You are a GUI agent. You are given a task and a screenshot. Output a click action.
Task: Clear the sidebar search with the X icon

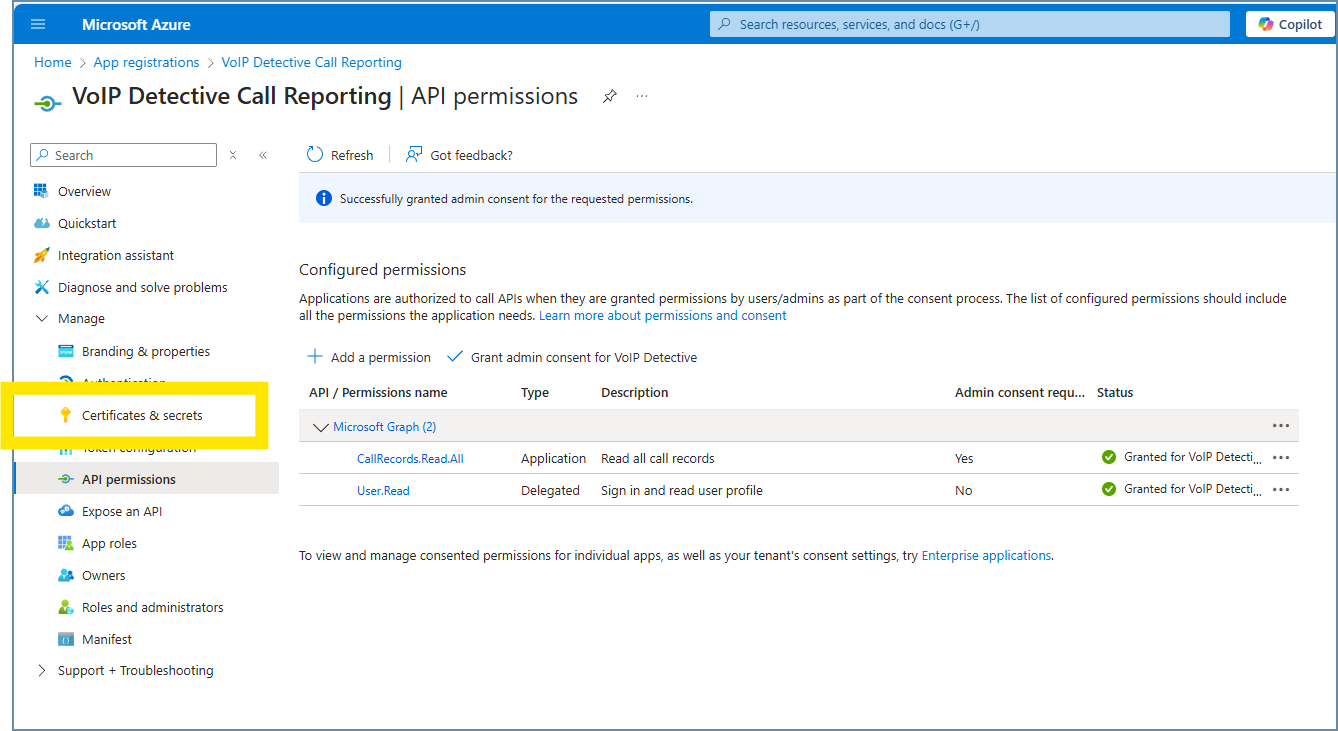coord(233,155)
